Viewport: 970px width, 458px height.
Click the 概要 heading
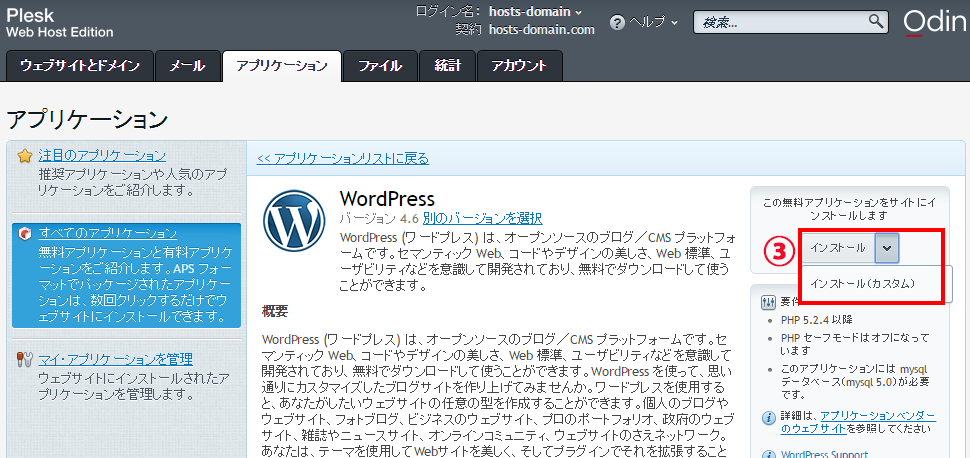click(x=275, y=311)
